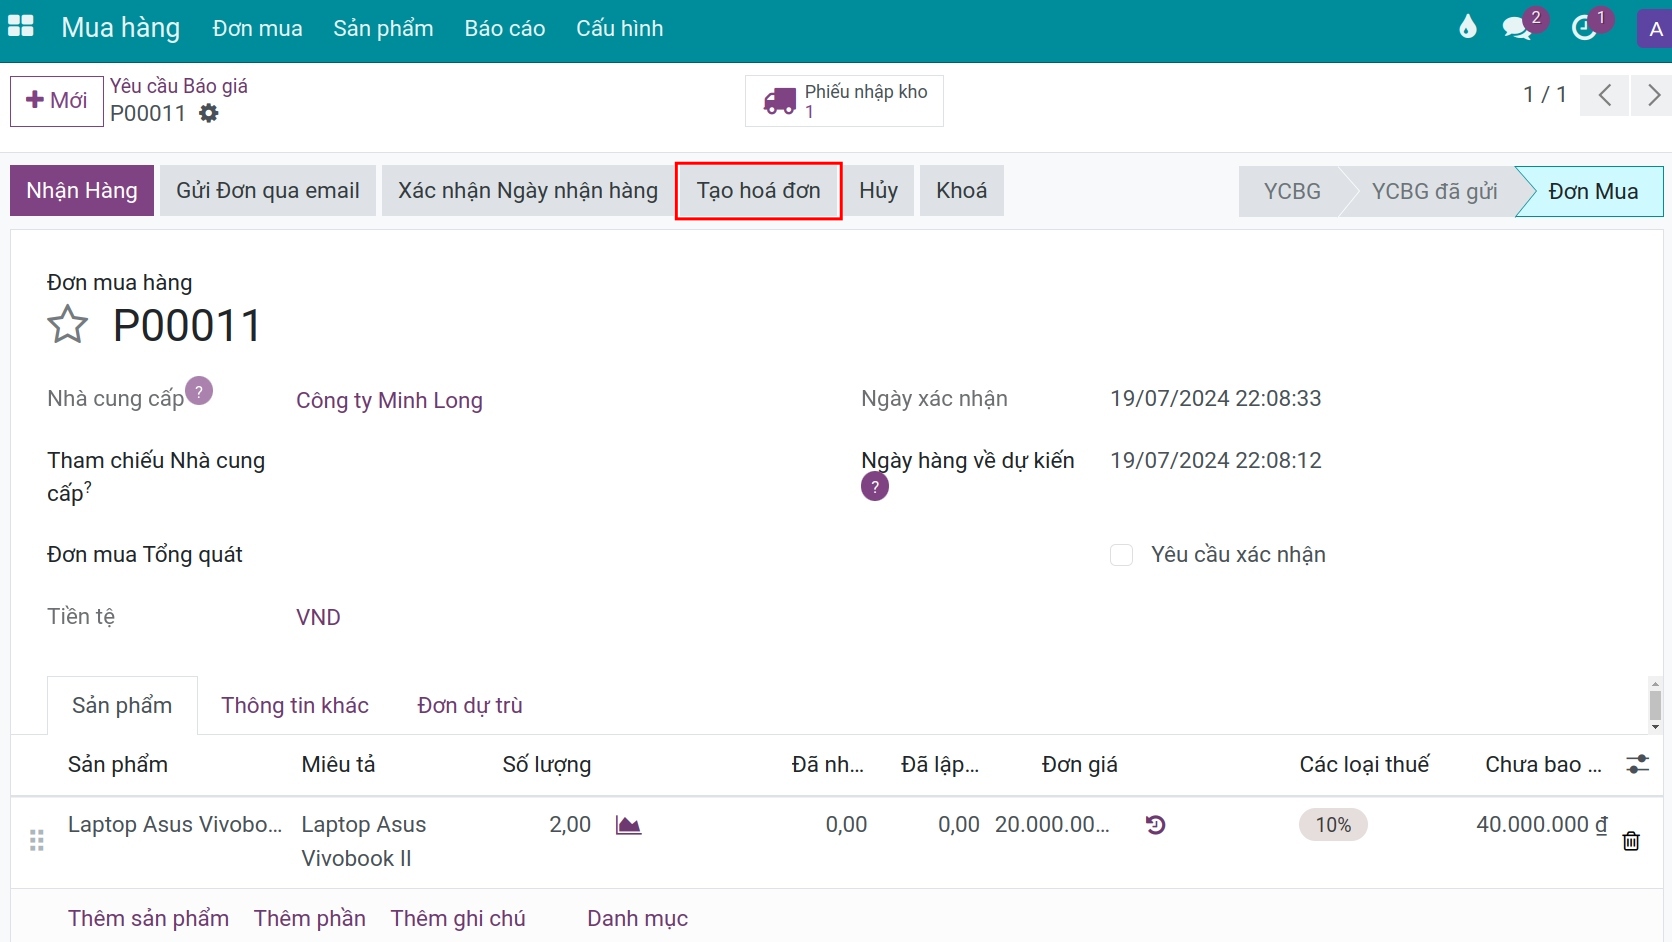Screen dimensions: 1672x942
Task: Click the Ngày hàng về dự kiến date field
Action: 1216,461
